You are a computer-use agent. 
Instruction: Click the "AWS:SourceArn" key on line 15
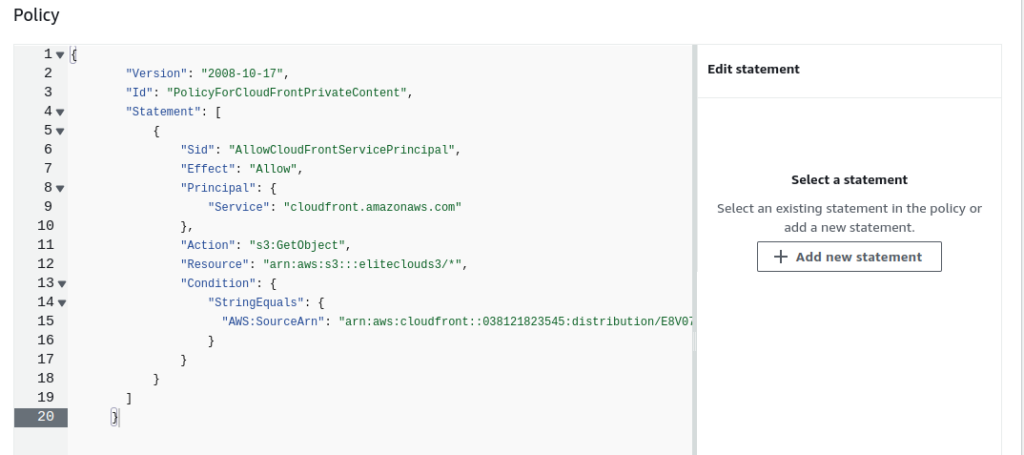(x=273, y=321)
